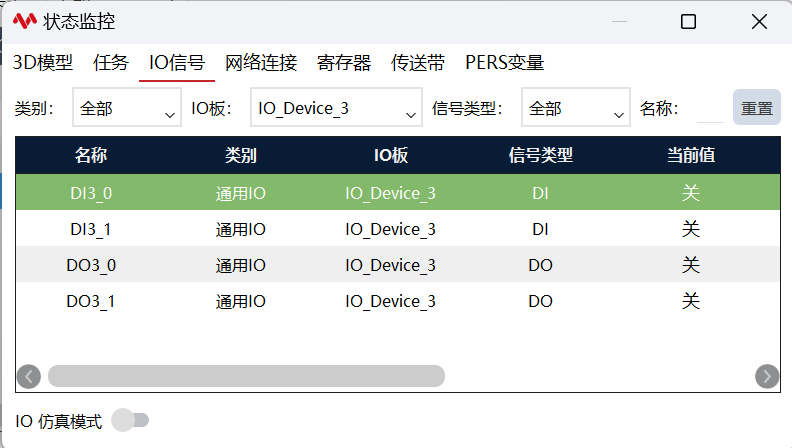
Task: Select the IO信号 tab
Action: (177, 63)
